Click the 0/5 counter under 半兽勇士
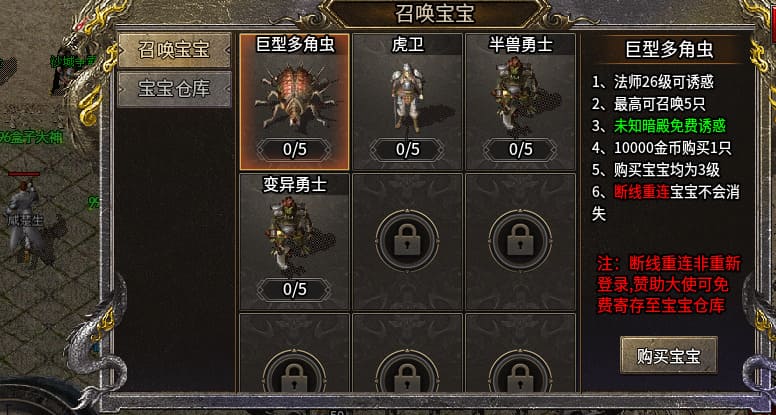Screen dimensions: 776x415 (520, 149)
